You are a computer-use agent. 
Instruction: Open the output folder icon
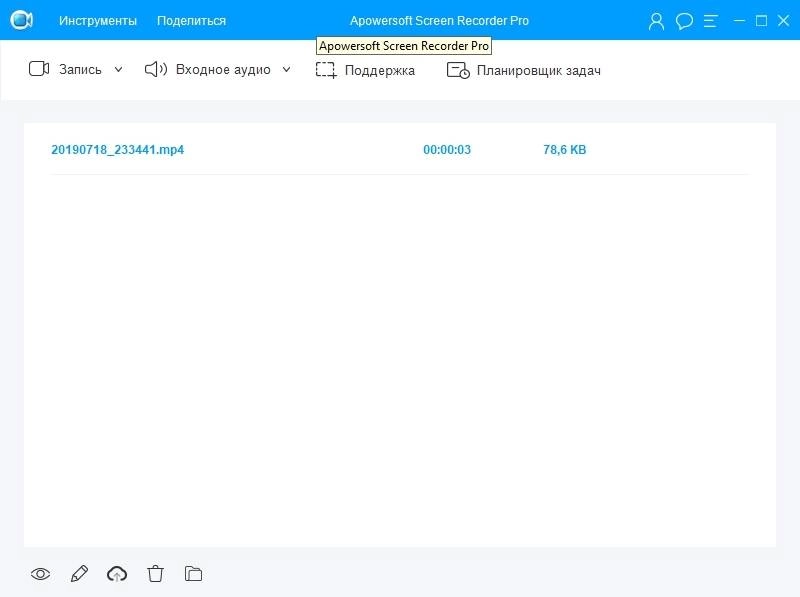[193, 574]
